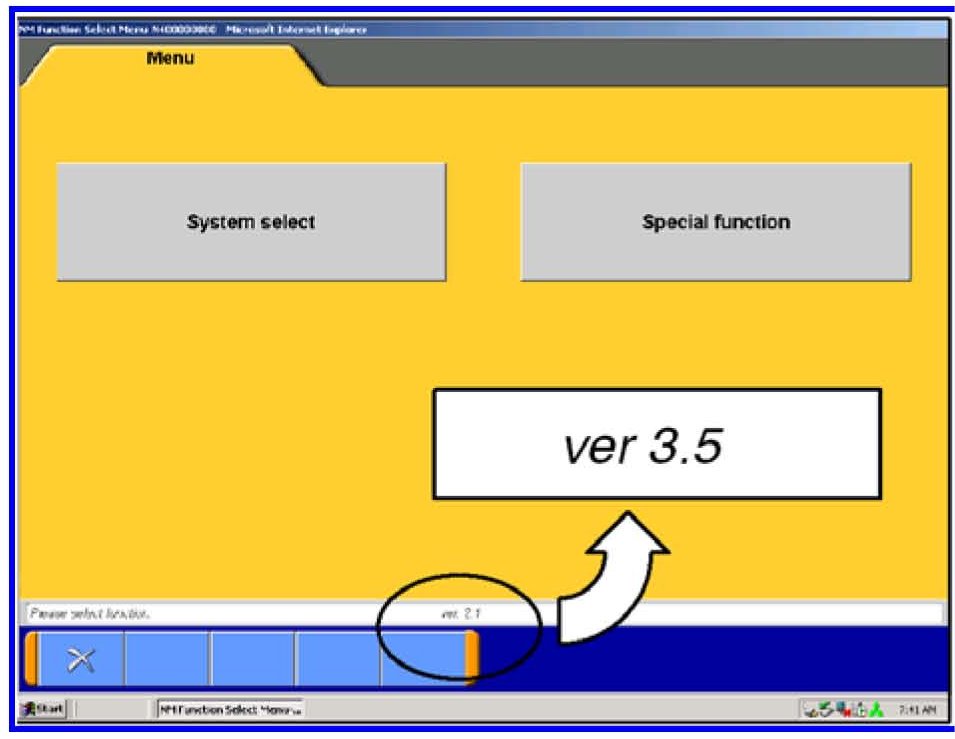Screen dimensions: 955x739
Task: Click the 'Please select function' status message
Action: point(90,613)
